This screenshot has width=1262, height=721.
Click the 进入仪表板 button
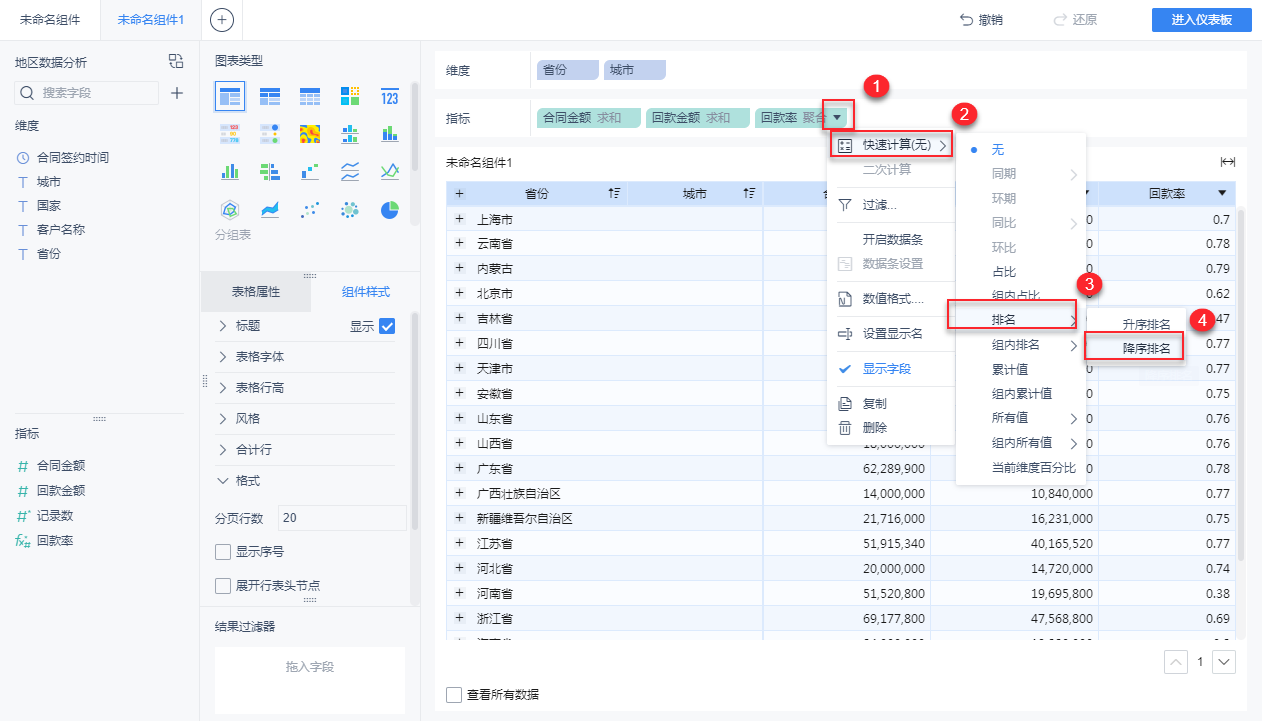point(1202,20)
